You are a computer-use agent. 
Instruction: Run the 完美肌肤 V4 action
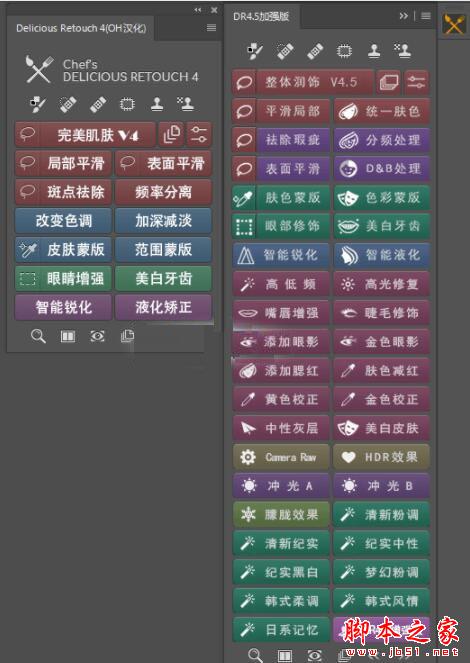pos(85,135)
